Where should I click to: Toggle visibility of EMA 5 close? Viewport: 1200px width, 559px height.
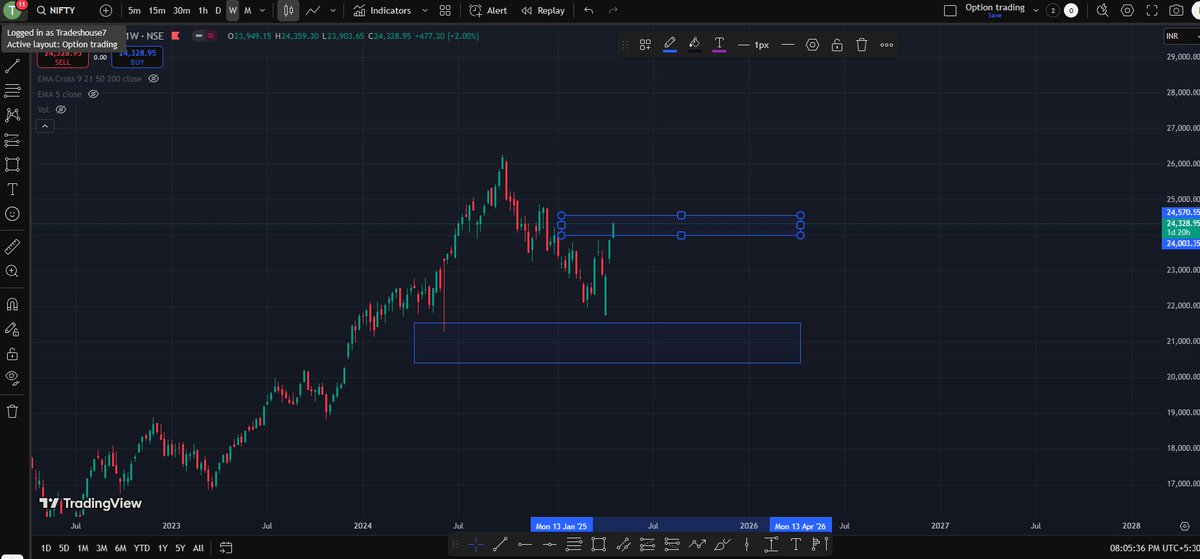point(93,94)
